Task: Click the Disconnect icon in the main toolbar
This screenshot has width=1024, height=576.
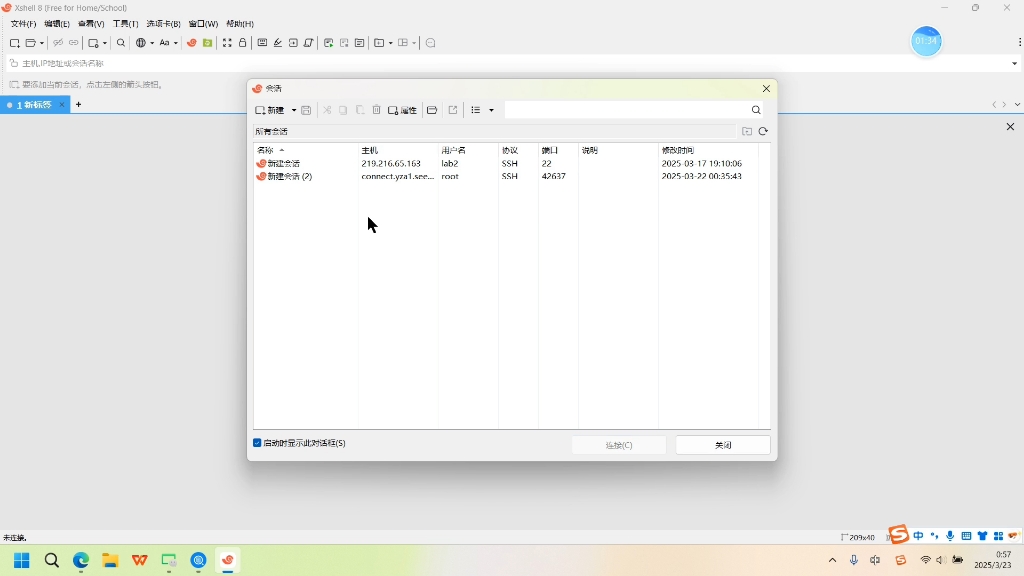Action: click(x=58, y=43)
